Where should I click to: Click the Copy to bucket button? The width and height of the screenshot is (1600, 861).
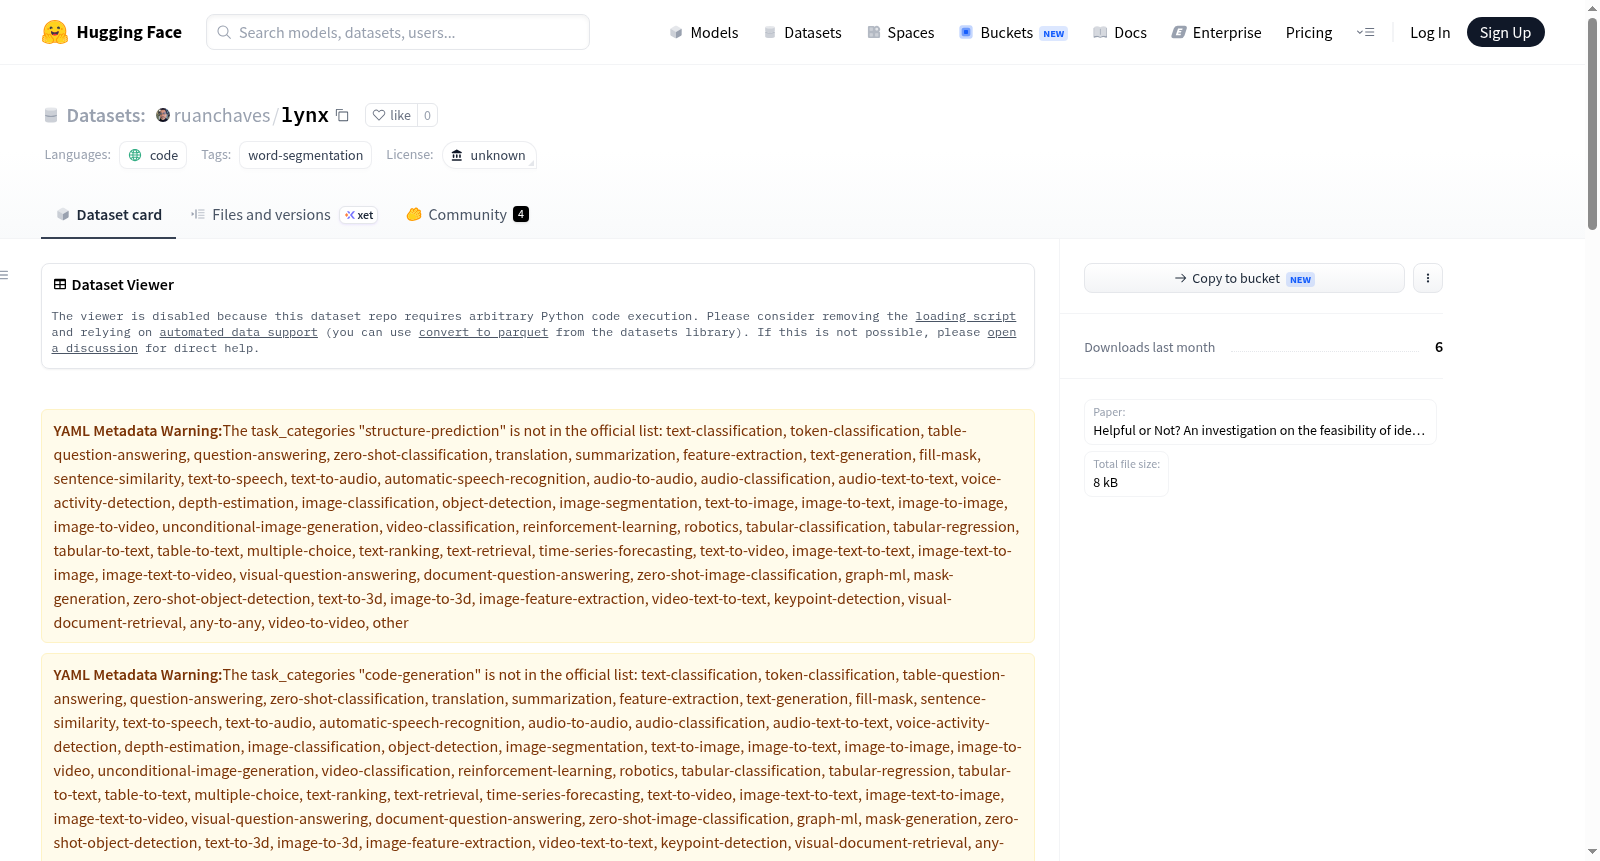(1244, 278)
